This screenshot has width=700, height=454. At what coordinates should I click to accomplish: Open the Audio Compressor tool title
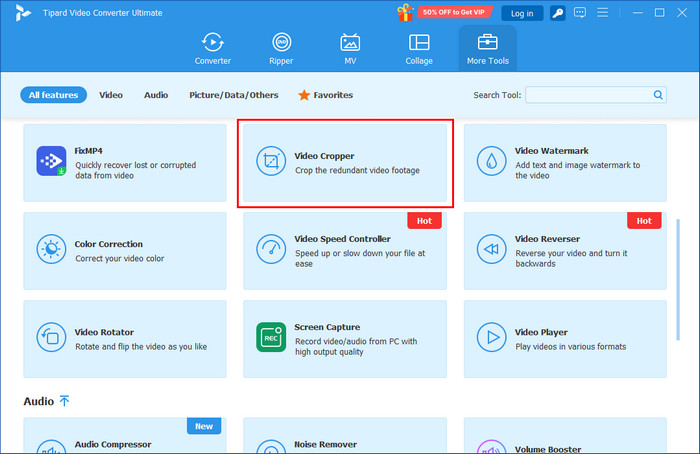click(x=113, y=444)
